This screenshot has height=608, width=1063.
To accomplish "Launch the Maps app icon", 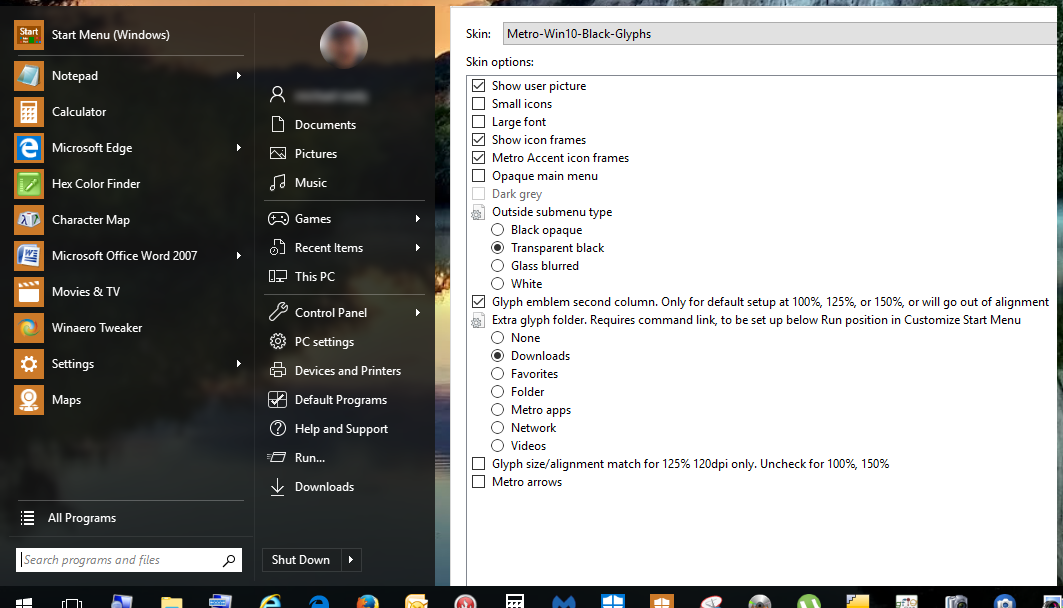I will (28, 399).
